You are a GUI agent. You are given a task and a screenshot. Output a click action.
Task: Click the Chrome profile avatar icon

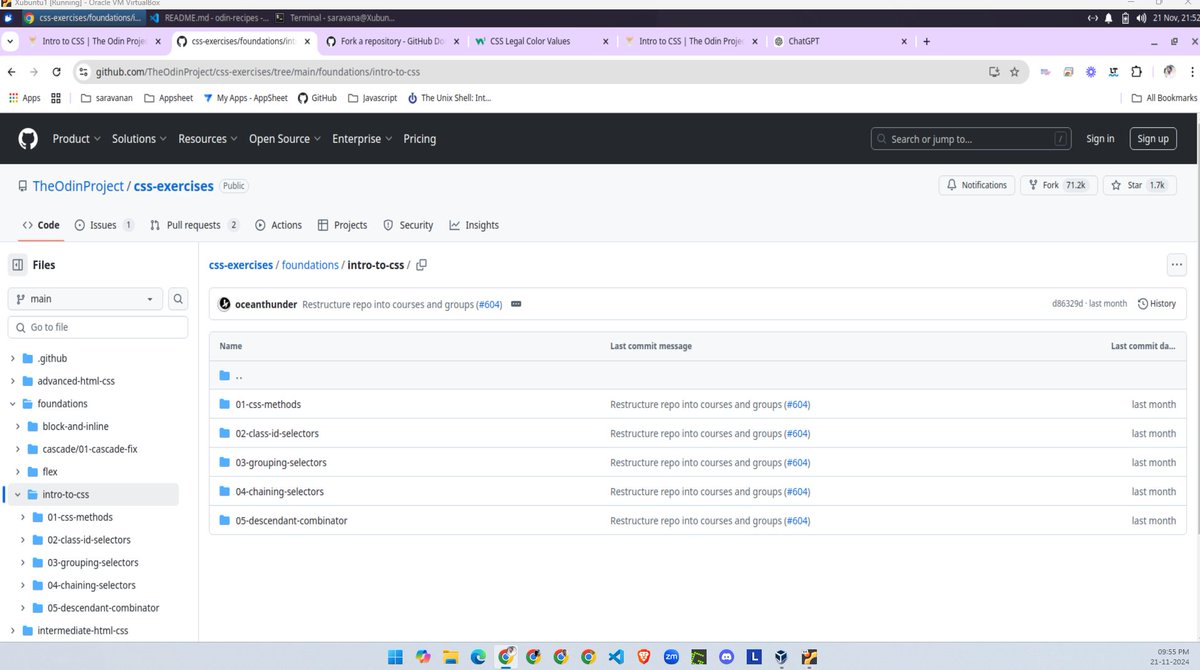[1167, 72]
